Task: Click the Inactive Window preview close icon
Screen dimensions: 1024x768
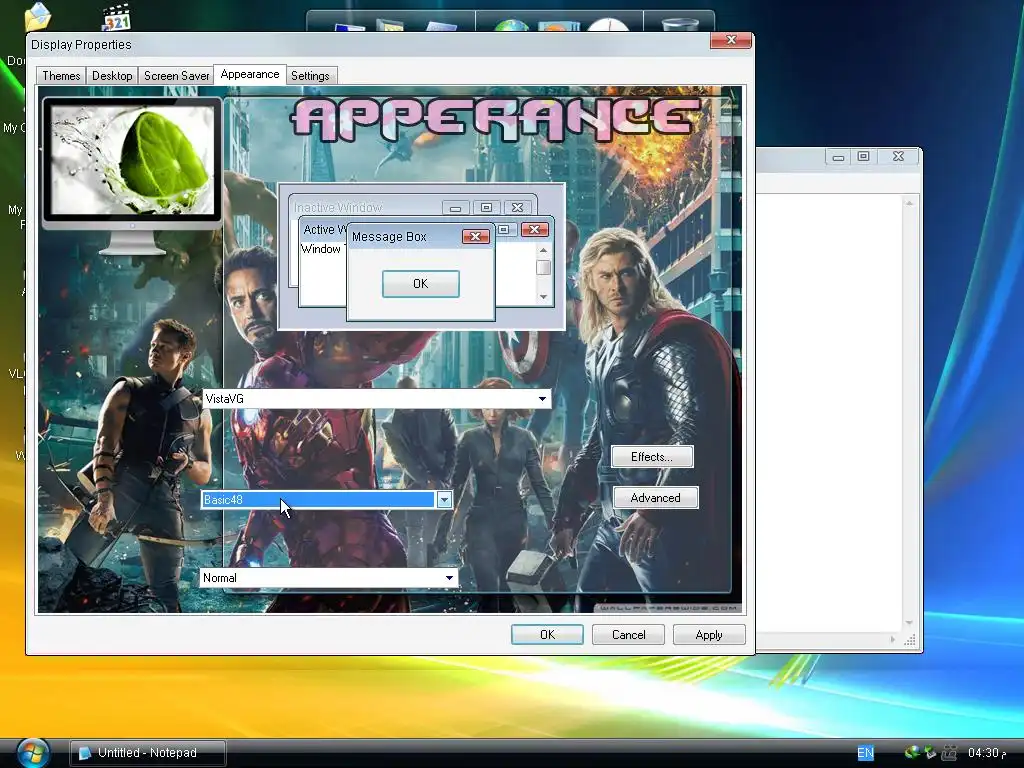Action: tap(517, 208)
